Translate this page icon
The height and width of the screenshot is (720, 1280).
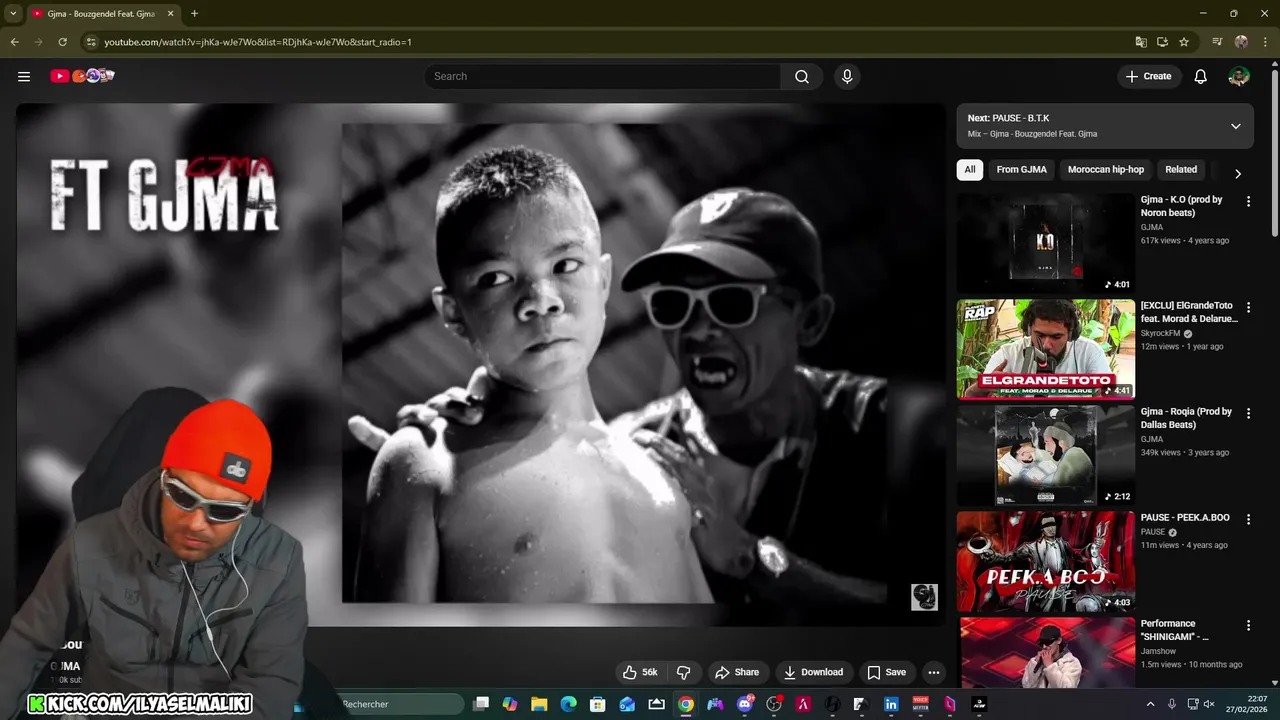[x=1141, y=42]
